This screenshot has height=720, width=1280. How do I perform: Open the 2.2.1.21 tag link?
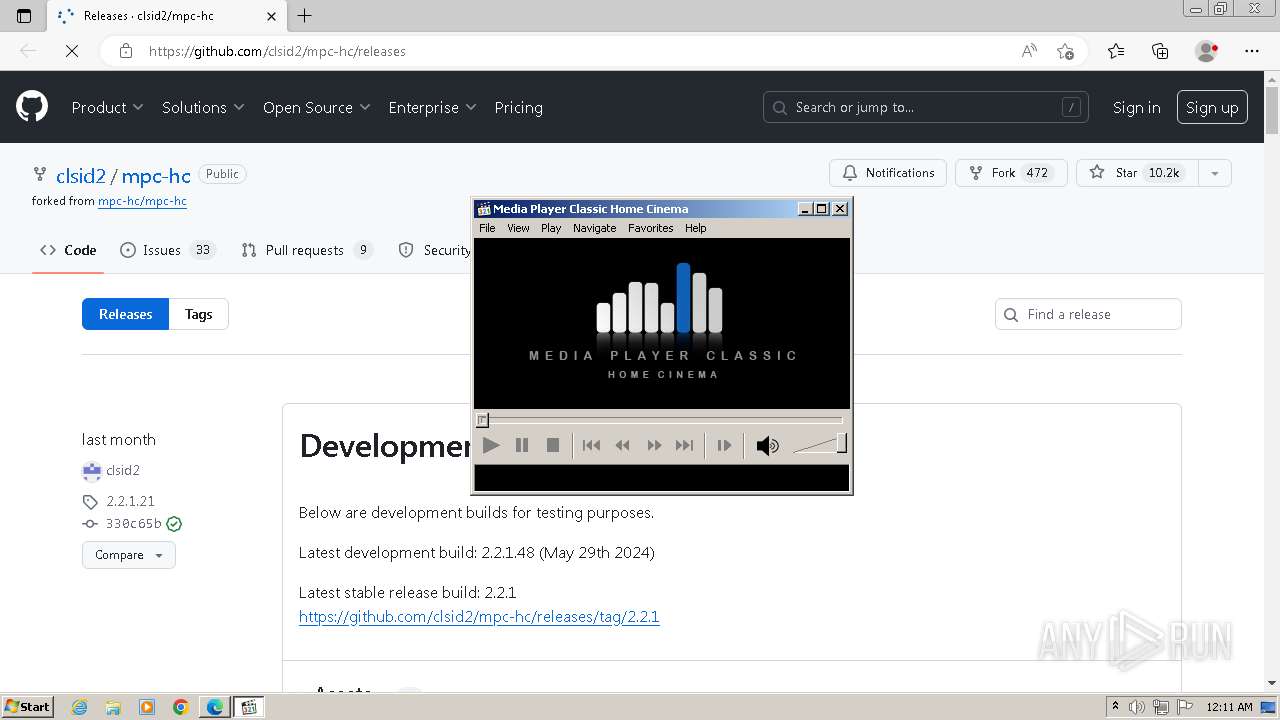130,501
